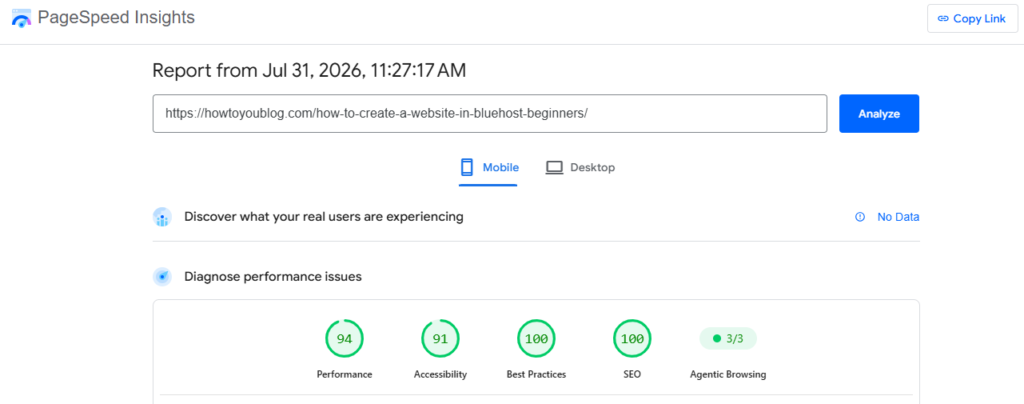Click the Accessibility label
The width and height of the screenshot is (1024, 404).
440,375
